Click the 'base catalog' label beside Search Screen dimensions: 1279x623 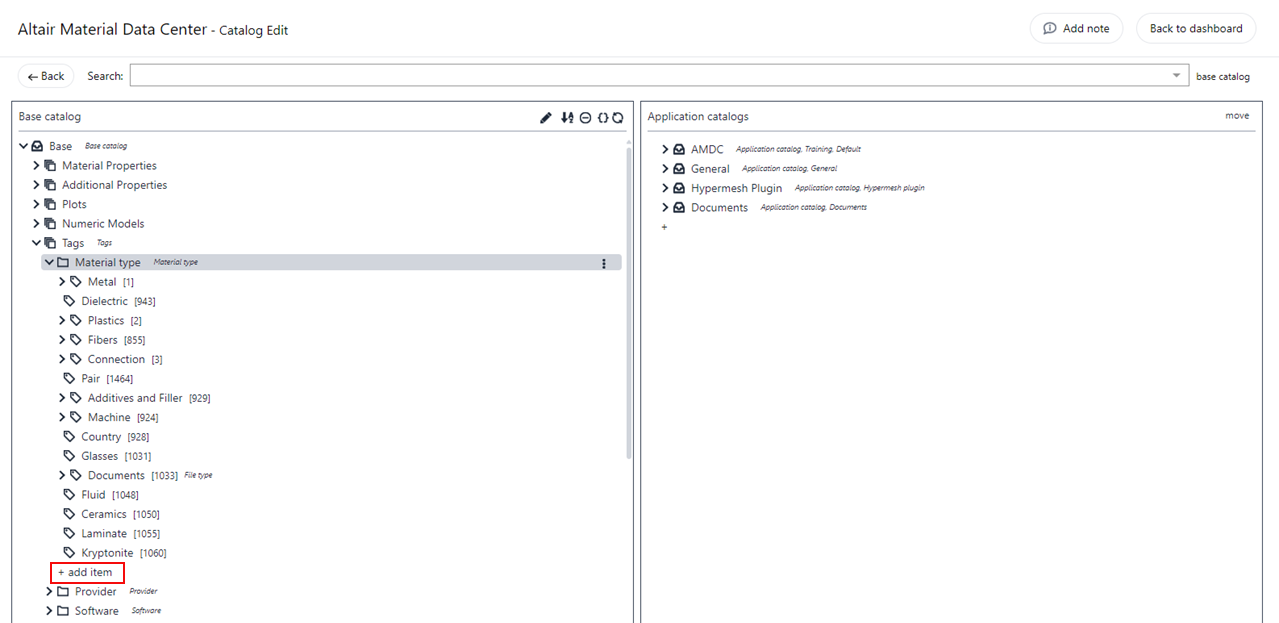[1223, 77]
